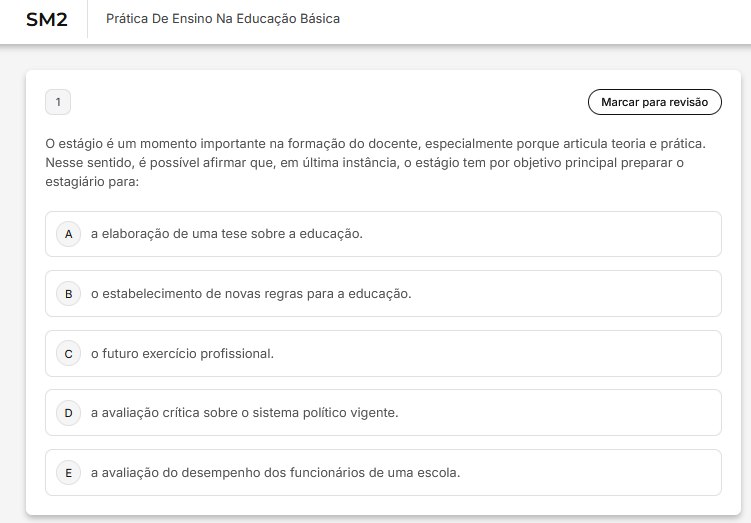The height and width of the screenshot is (523, 751).
Task: Pick the letter D circle
Action: click(68, 412)
